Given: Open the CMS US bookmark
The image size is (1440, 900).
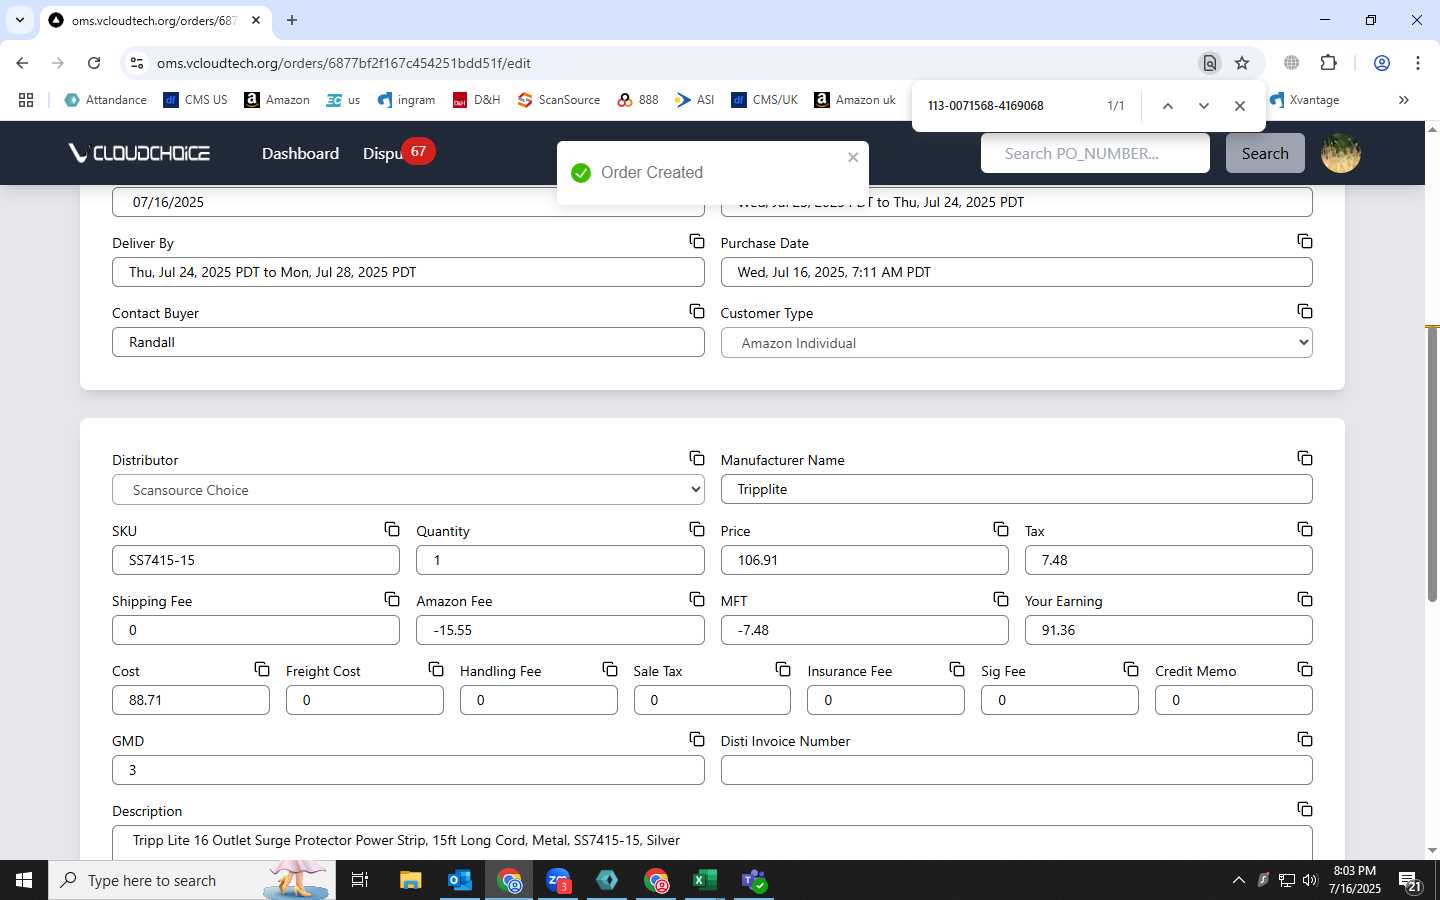Looking at the screenshot, I should (x=195, y=100).
